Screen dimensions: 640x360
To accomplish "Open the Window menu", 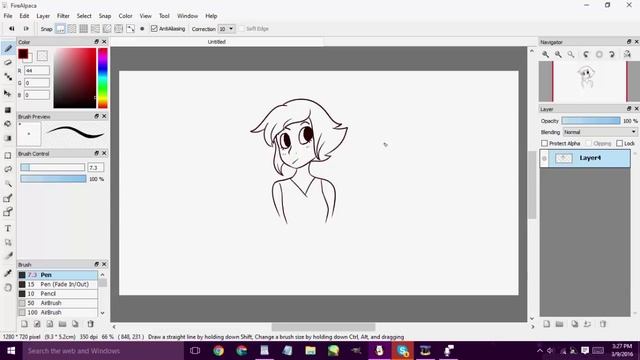I will [x=187, y=16].
